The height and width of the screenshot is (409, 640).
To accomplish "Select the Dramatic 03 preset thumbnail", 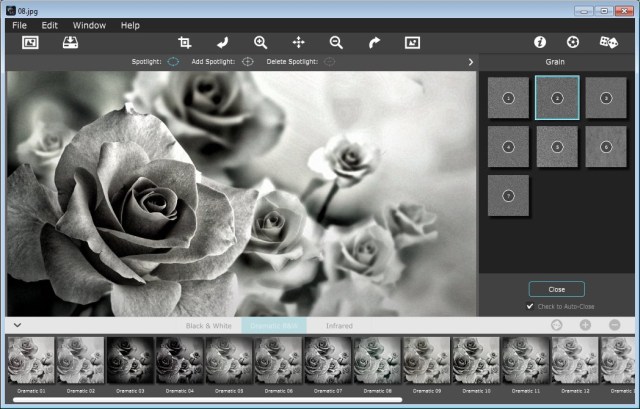I will point(129,359).
